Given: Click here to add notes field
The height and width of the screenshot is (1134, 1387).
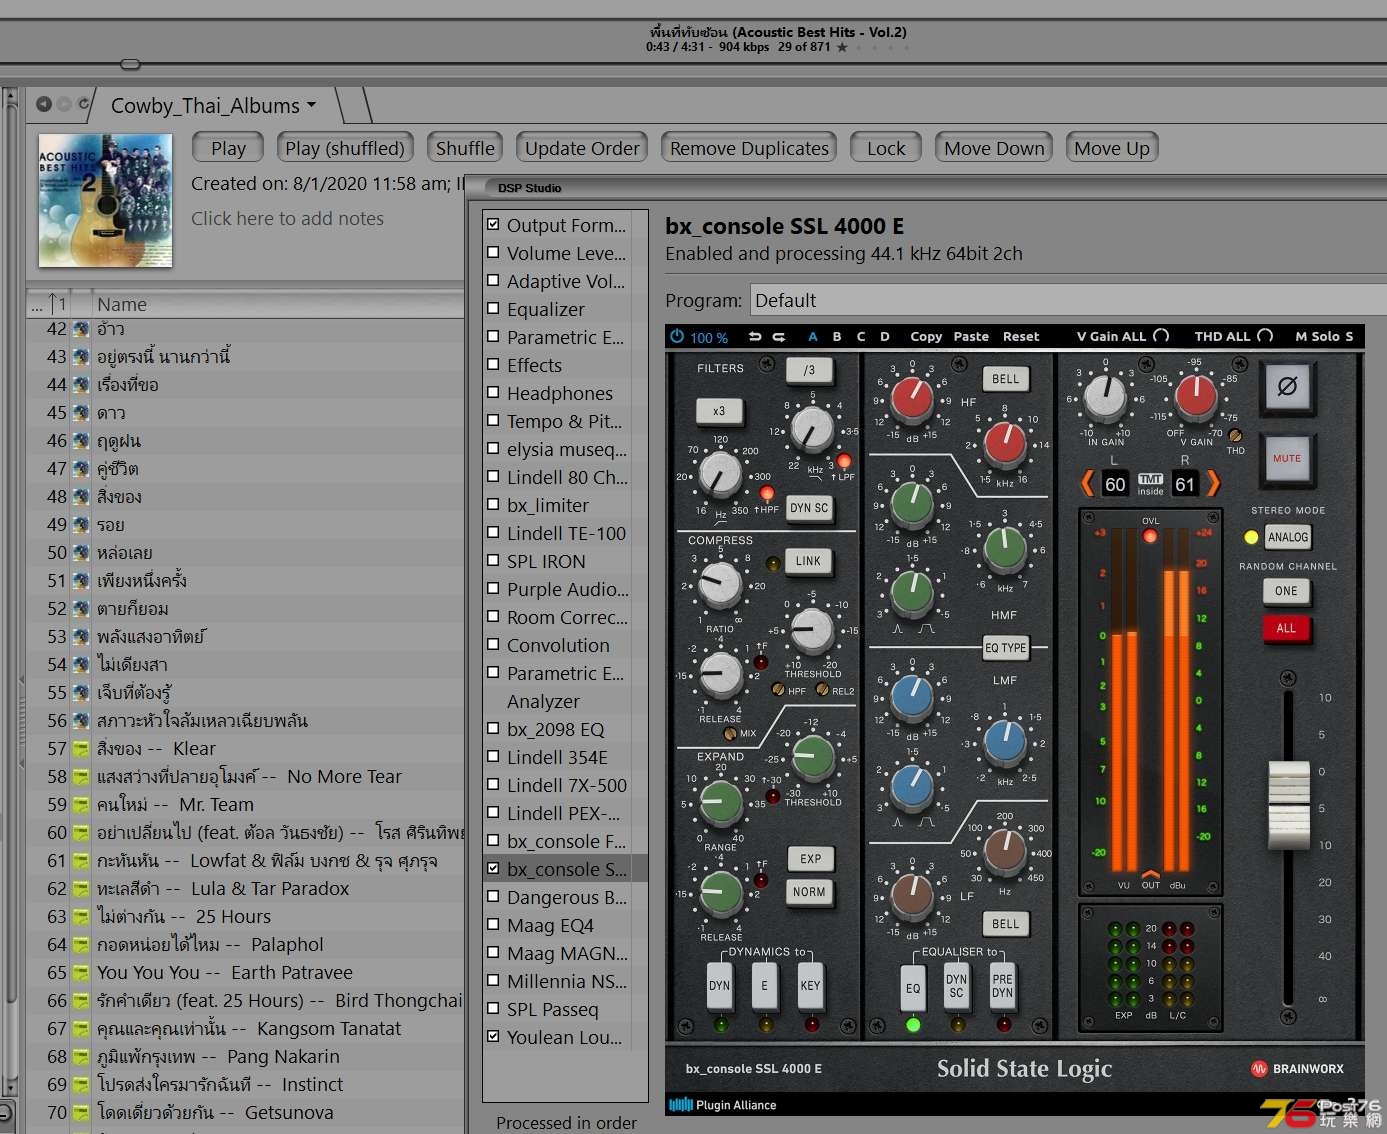Looking at the screenshot, I should click(x=287, y=218).
